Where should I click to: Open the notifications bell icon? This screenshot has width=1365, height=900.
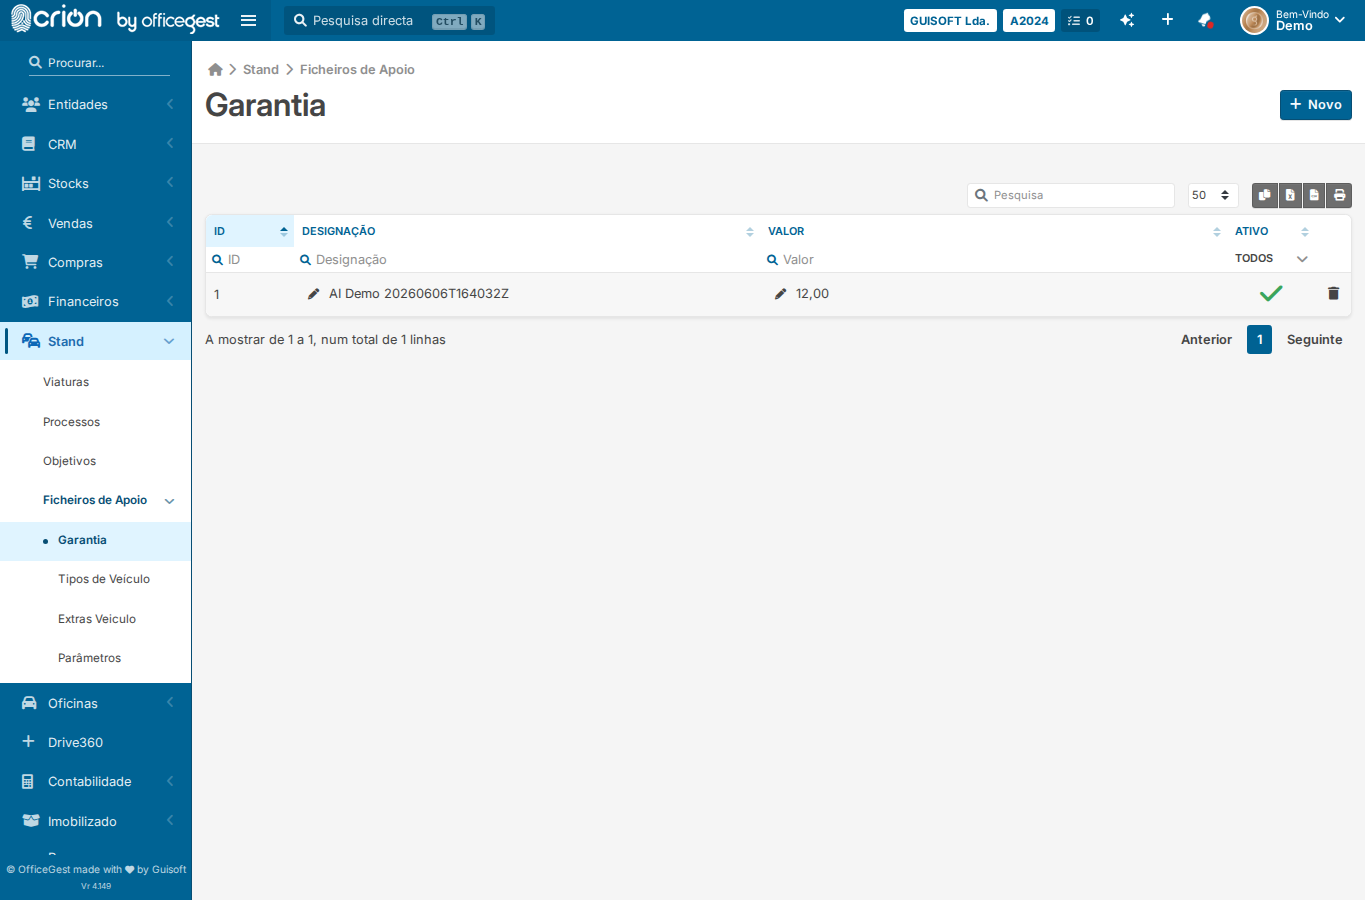pyautogui.click(x=1205, y=20)
